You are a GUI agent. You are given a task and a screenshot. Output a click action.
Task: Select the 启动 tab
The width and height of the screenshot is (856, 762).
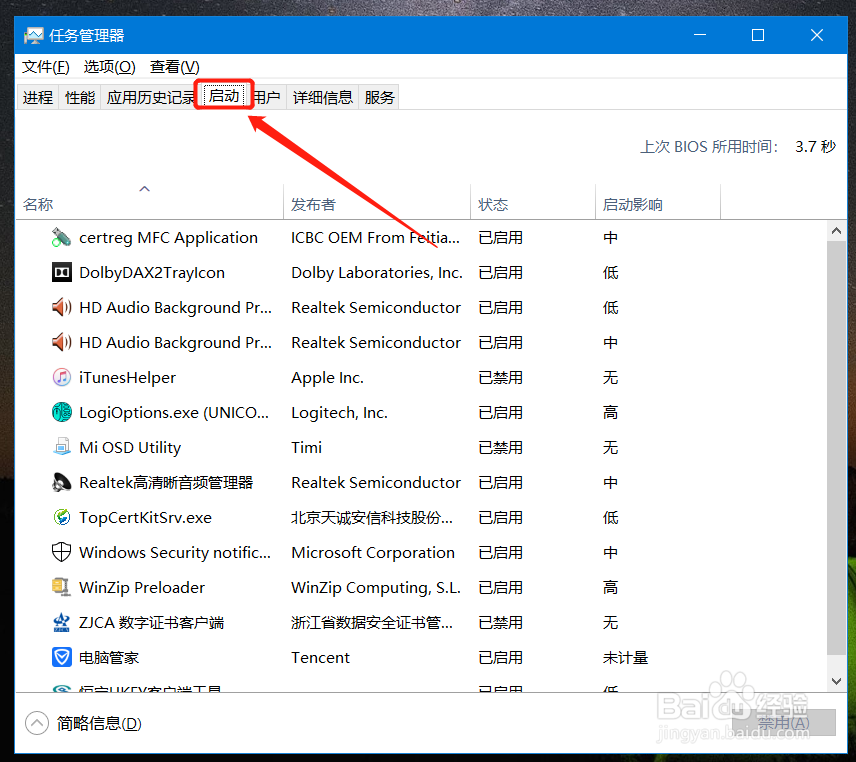coord(224,96)
